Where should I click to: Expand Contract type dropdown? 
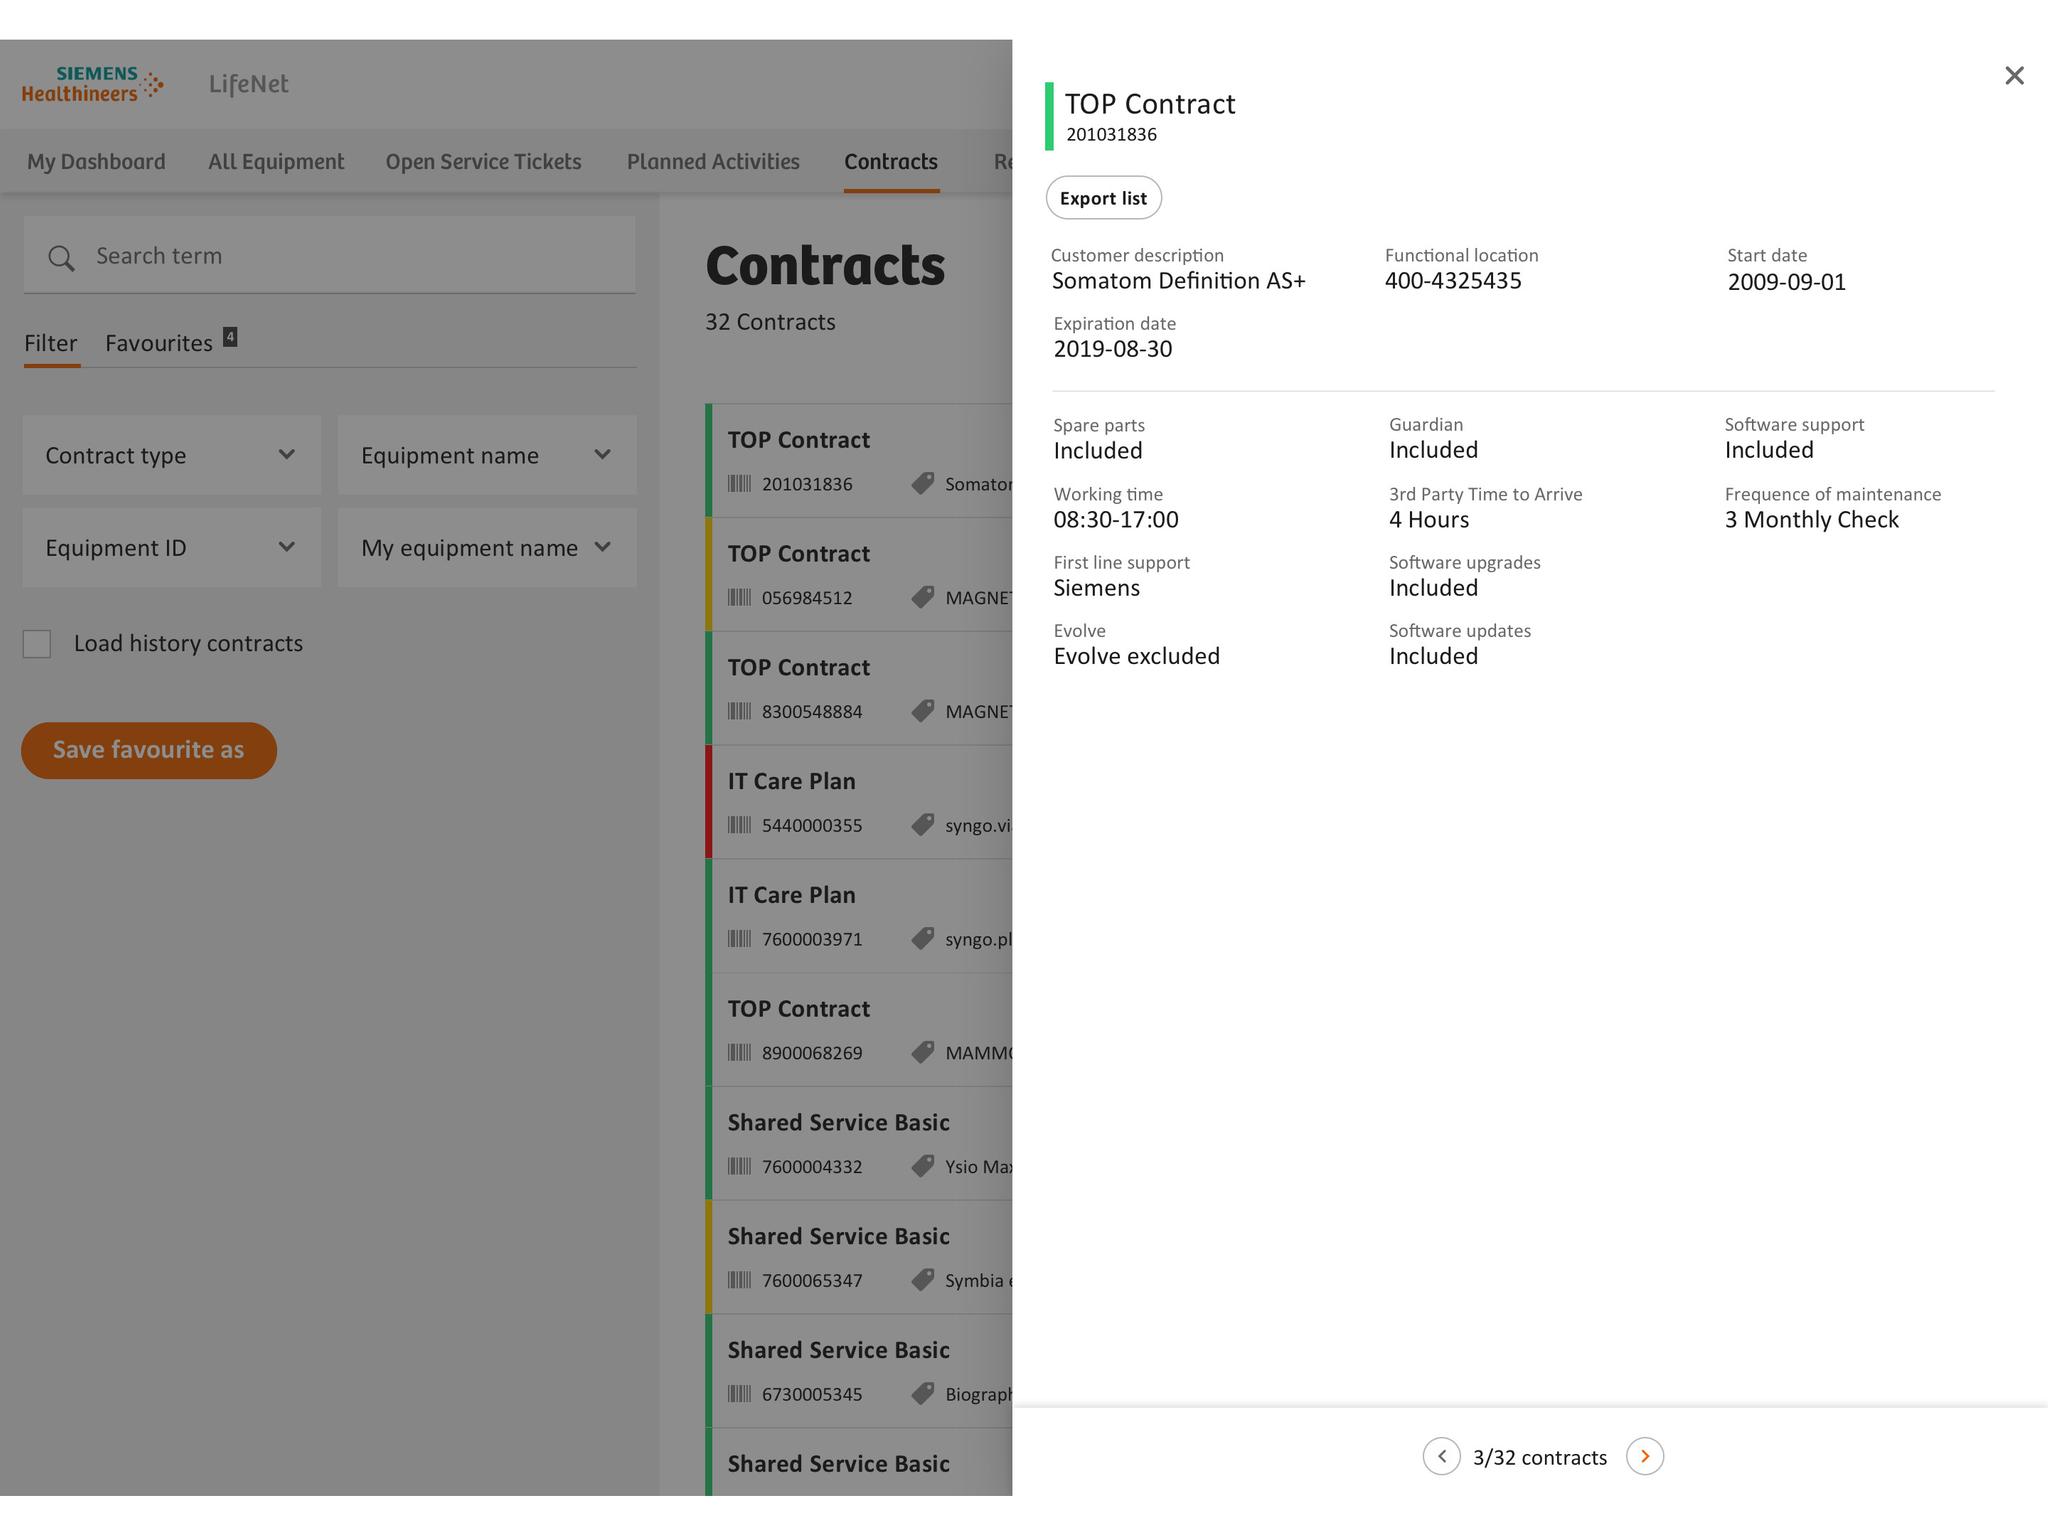pos(172,455)
